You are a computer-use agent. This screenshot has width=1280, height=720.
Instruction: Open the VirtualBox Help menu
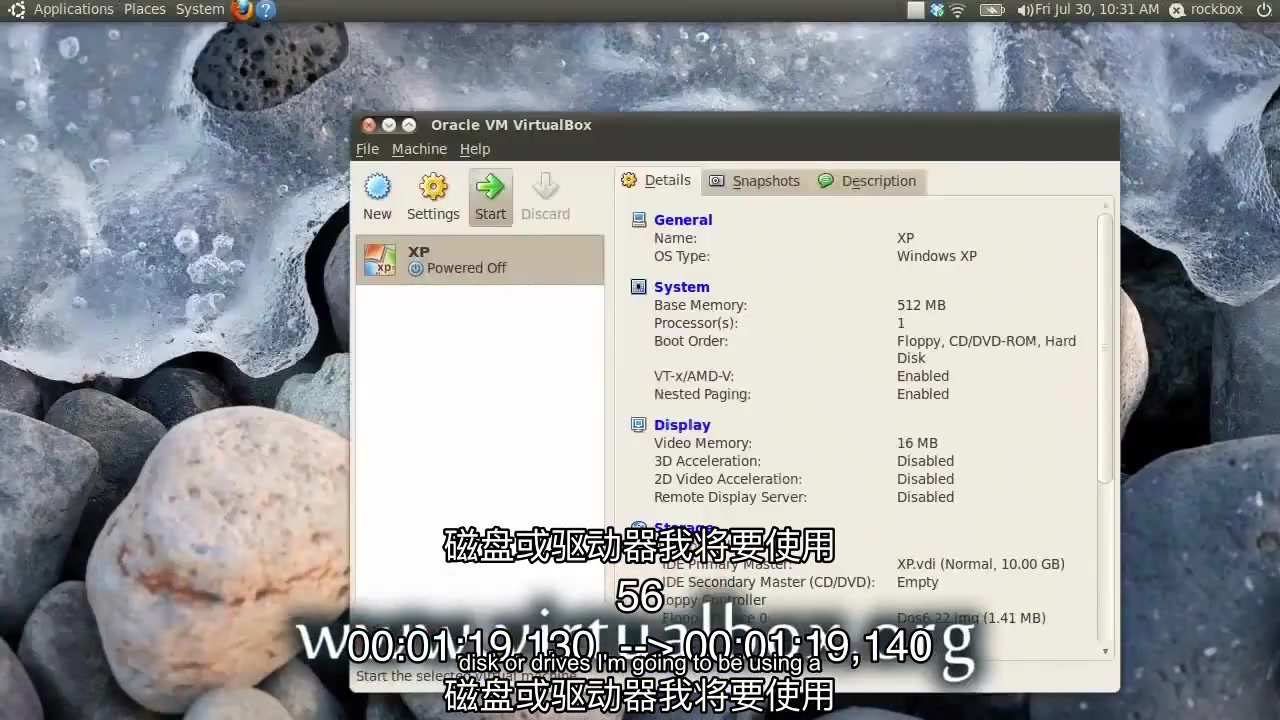[x=475, y=149]
